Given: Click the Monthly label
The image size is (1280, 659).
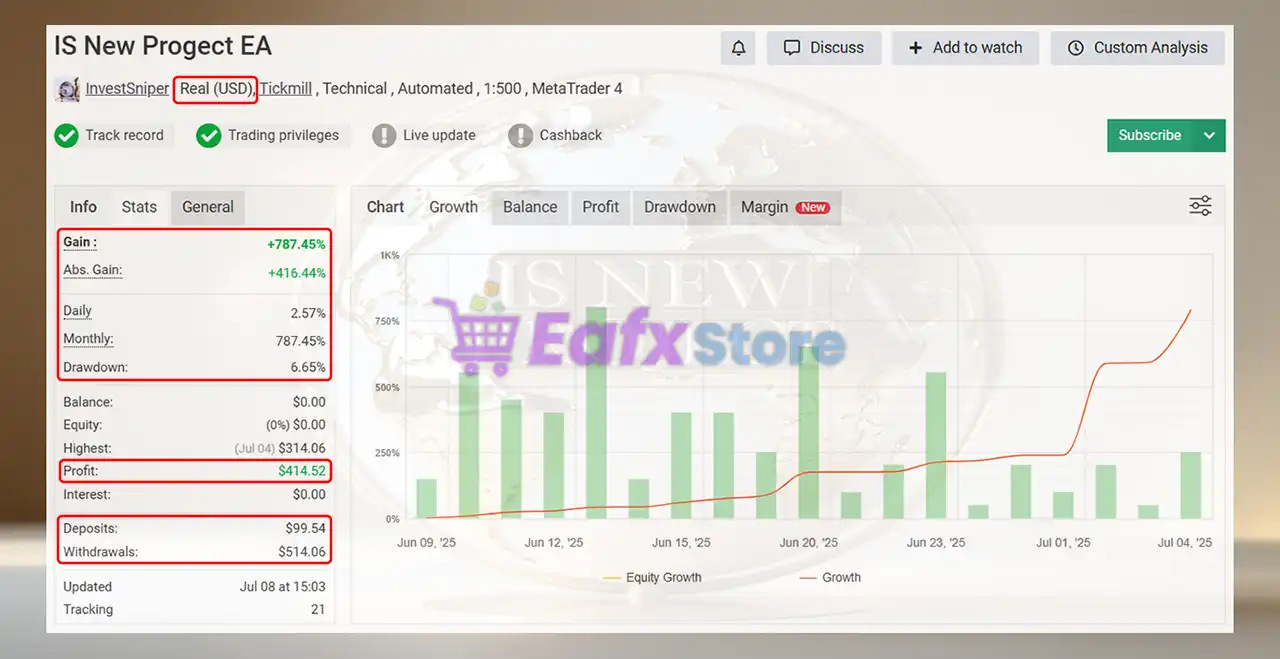Looking at the screenshot, I should [x=88, y=339].
